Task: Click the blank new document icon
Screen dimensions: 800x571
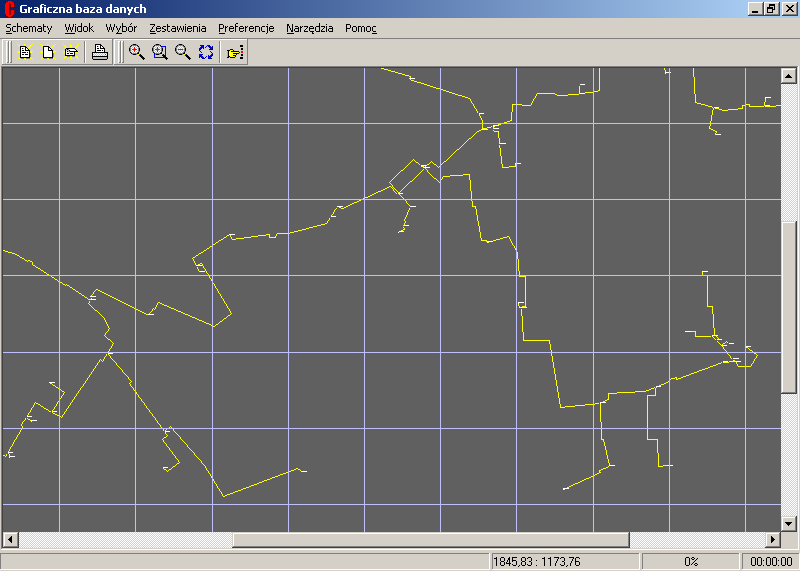Action: [47, 53]
